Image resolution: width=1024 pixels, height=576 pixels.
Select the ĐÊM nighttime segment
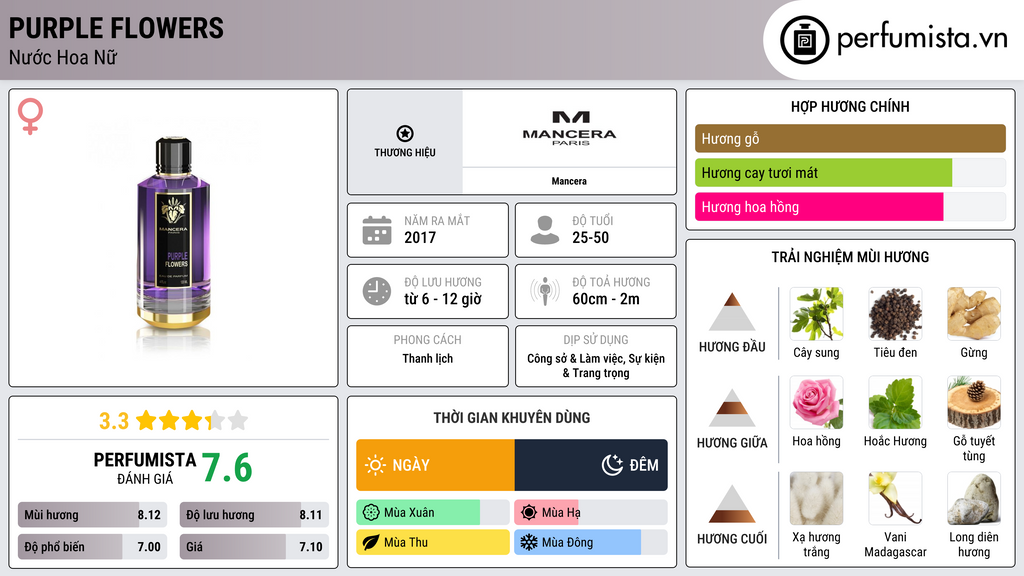[591, 465]
